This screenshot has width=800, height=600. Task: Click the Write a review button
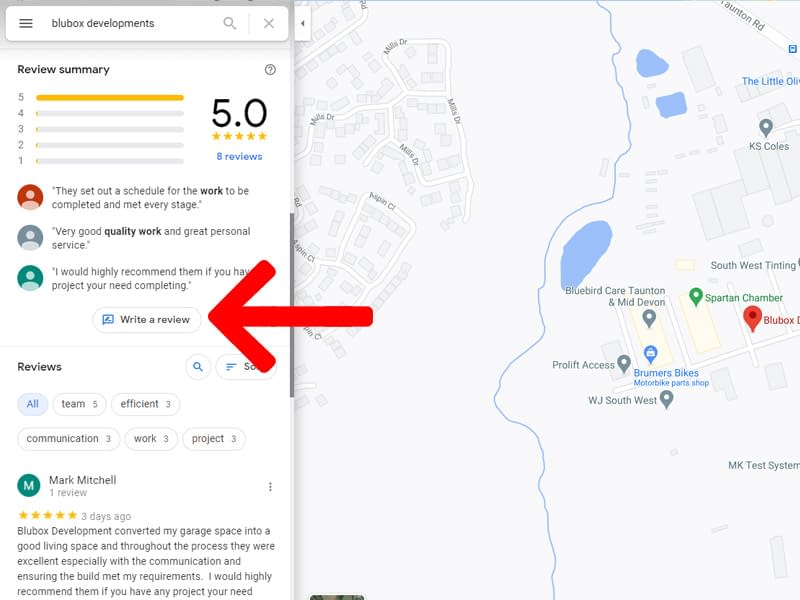point(146,320)
